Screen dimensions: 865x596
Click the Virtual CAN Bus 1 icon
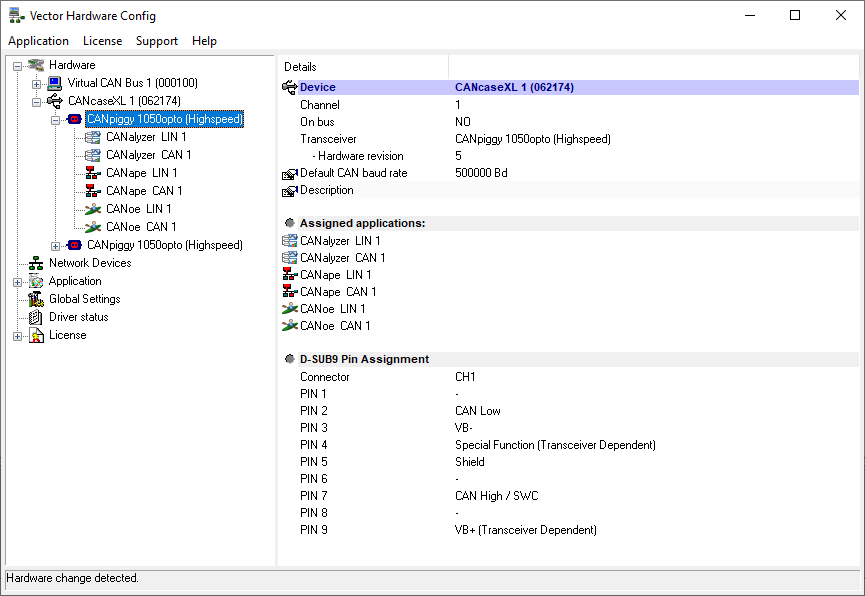pyautogui.click(x=54, y=83)
